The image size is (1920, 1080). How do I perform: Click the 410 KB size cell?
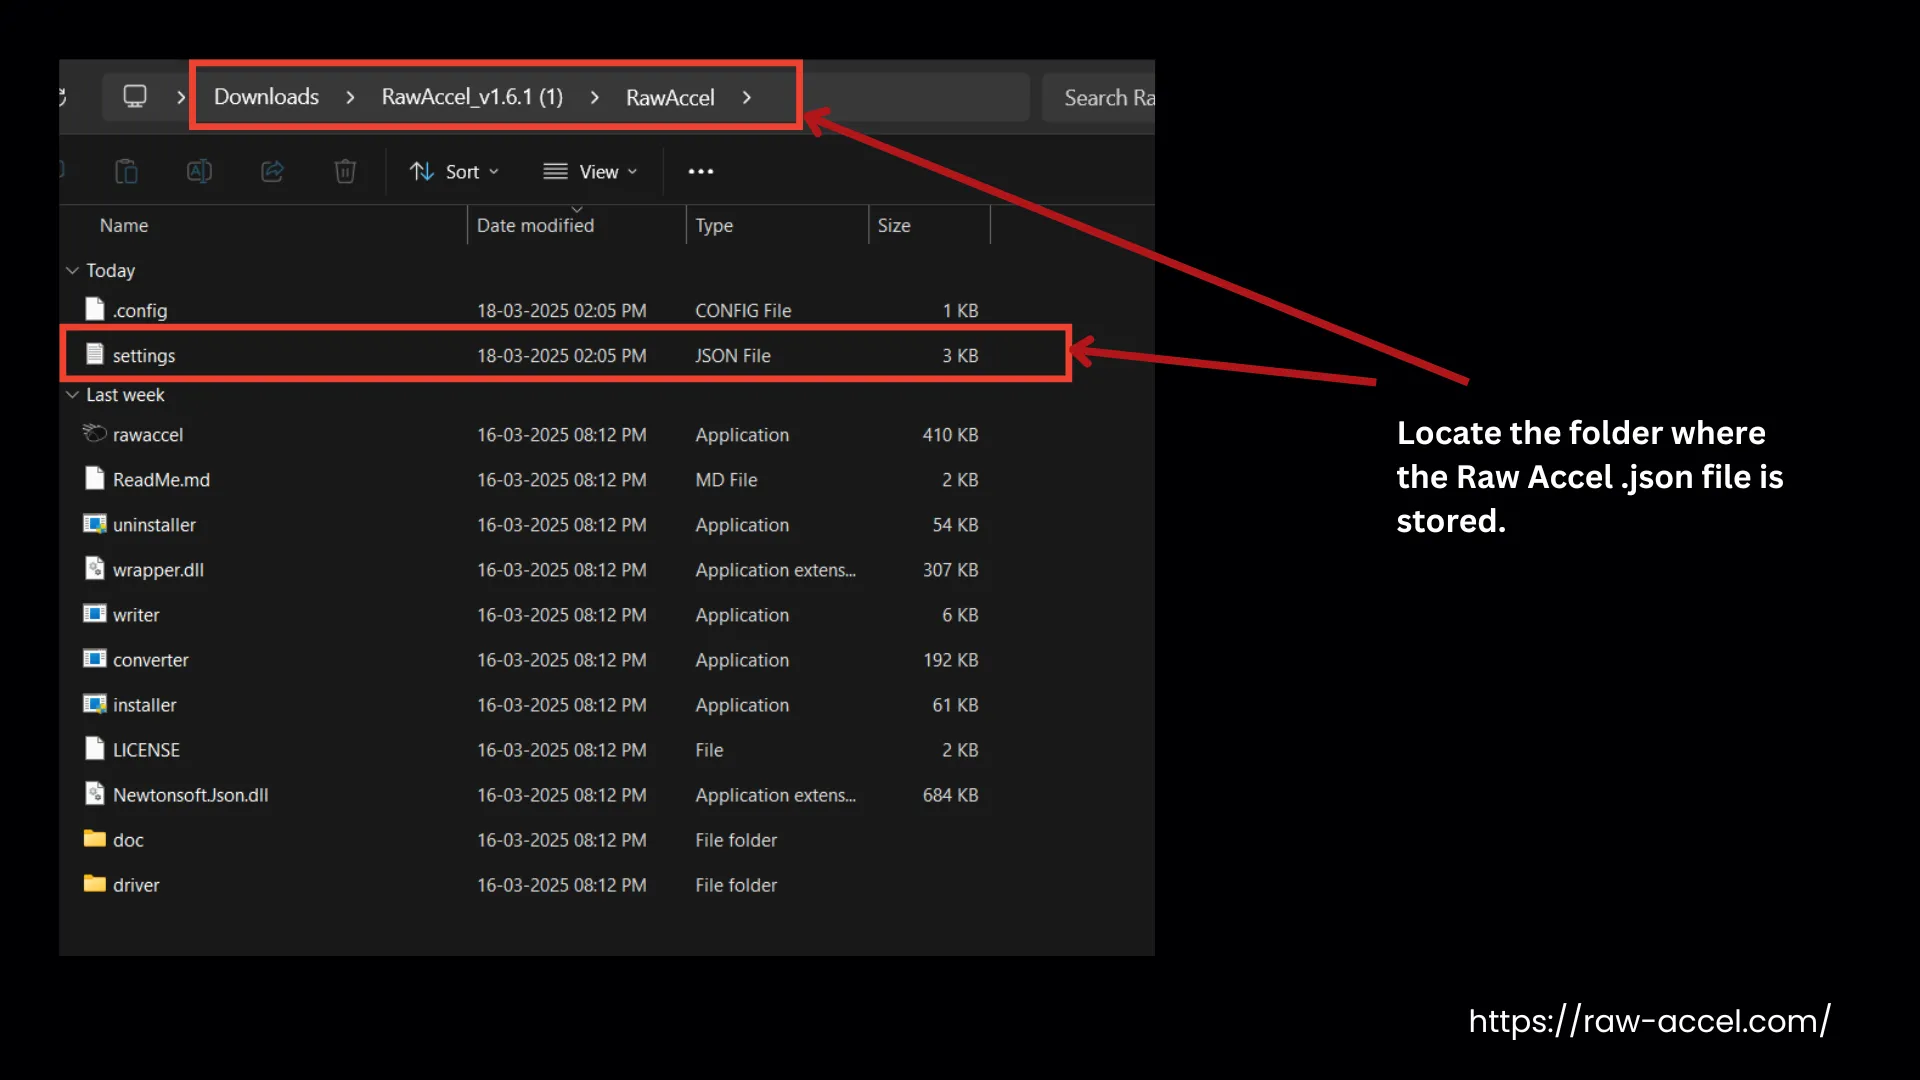click(x=950, y=435)
